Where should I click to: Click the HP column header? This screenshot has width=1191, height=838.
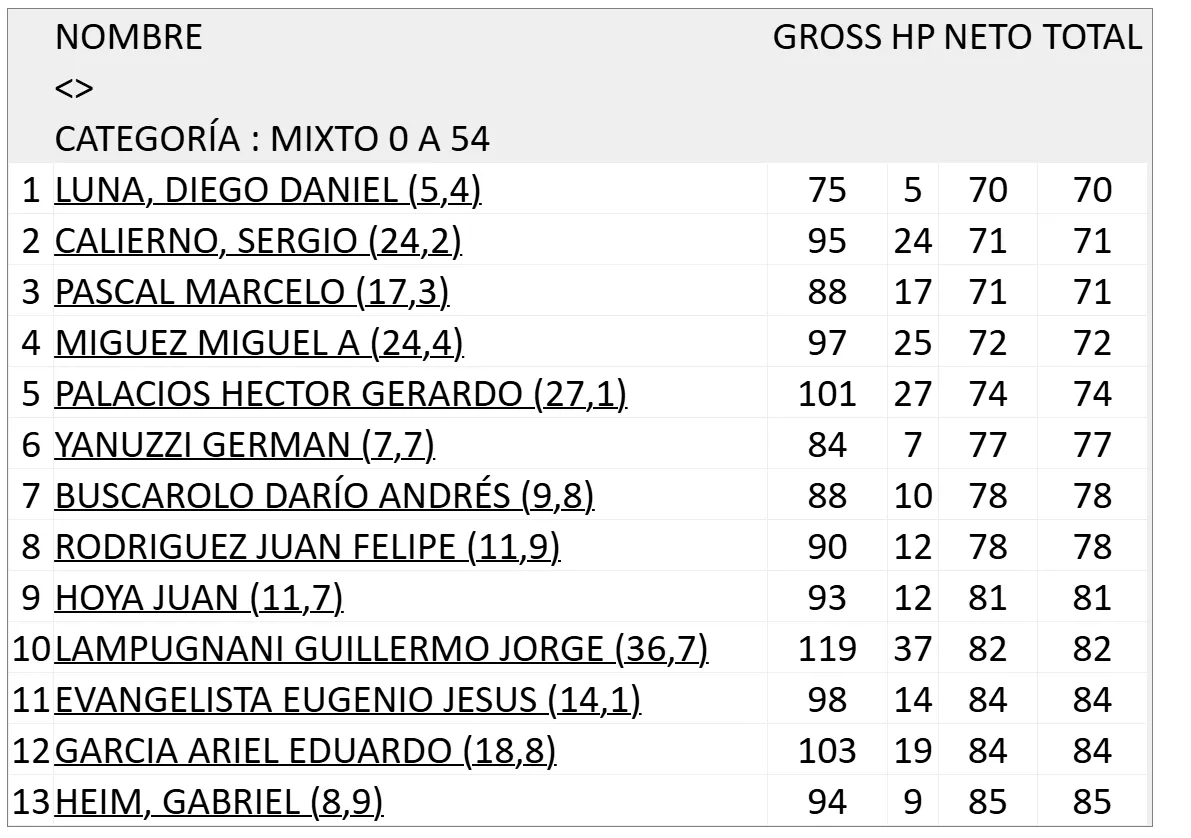913,38
